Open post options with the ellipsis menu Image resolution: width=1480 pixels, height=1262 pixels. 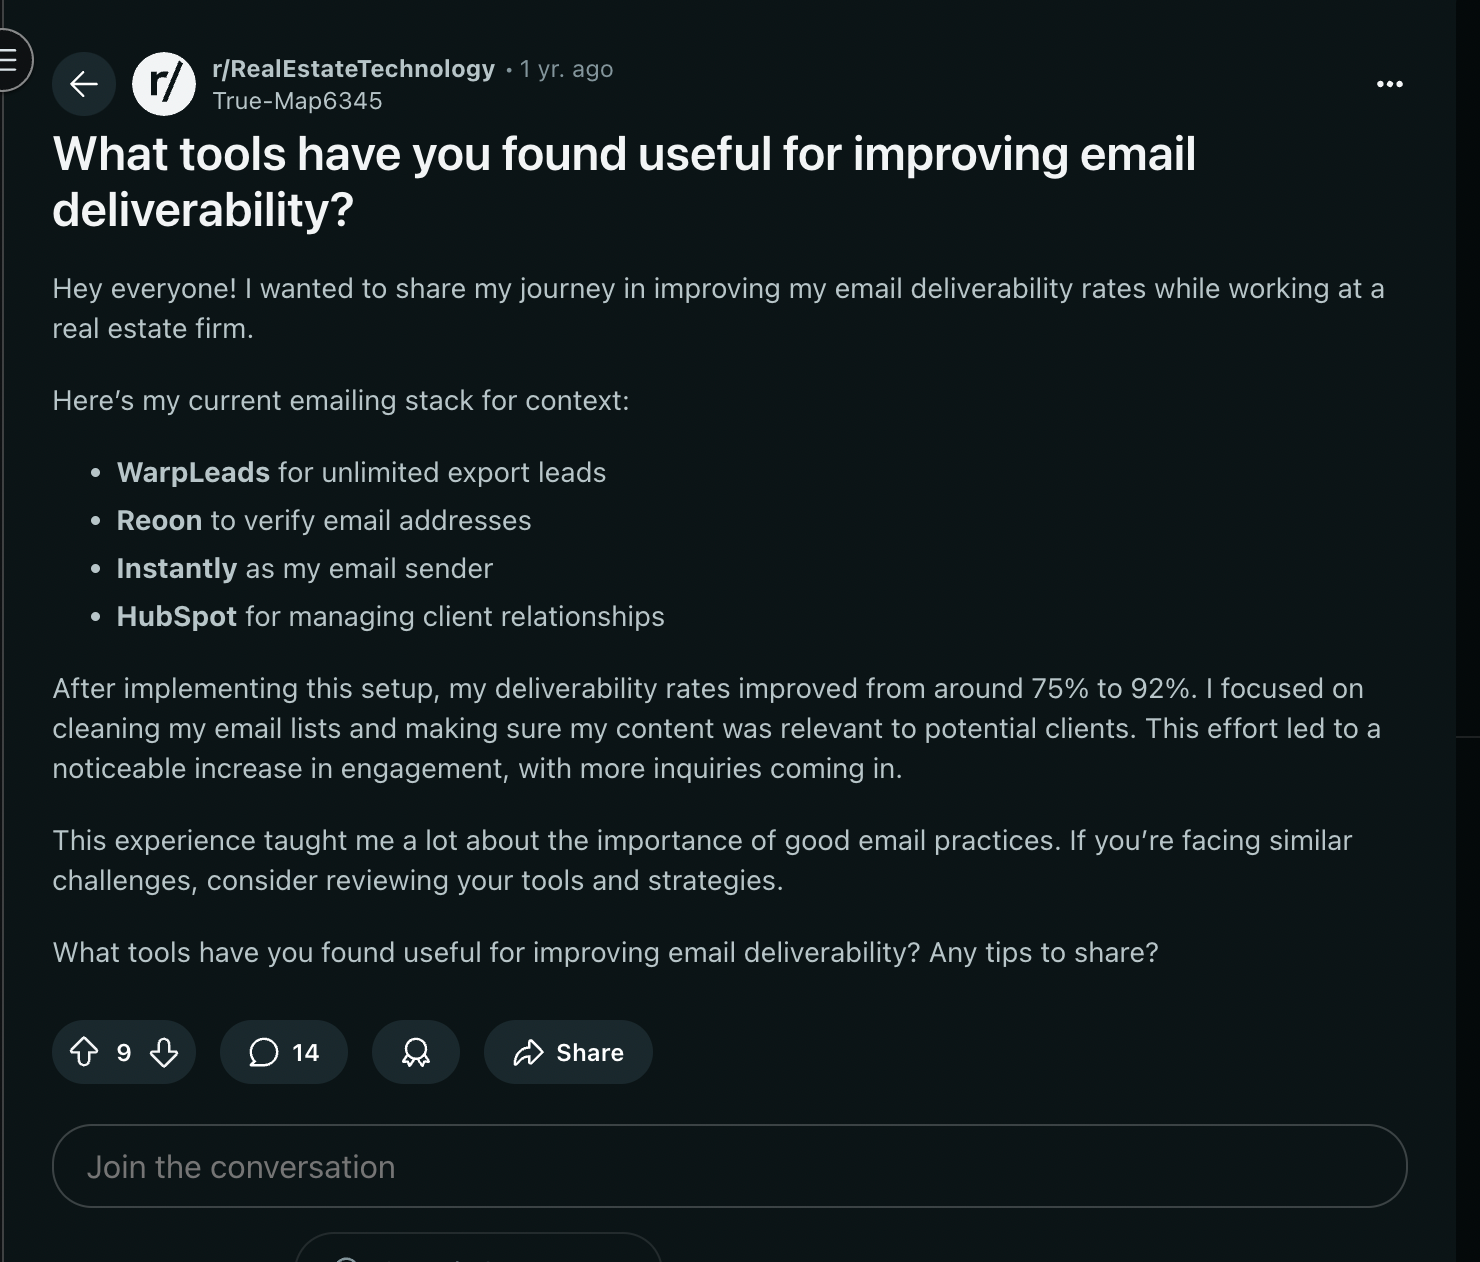click(x=1389, y=84)
